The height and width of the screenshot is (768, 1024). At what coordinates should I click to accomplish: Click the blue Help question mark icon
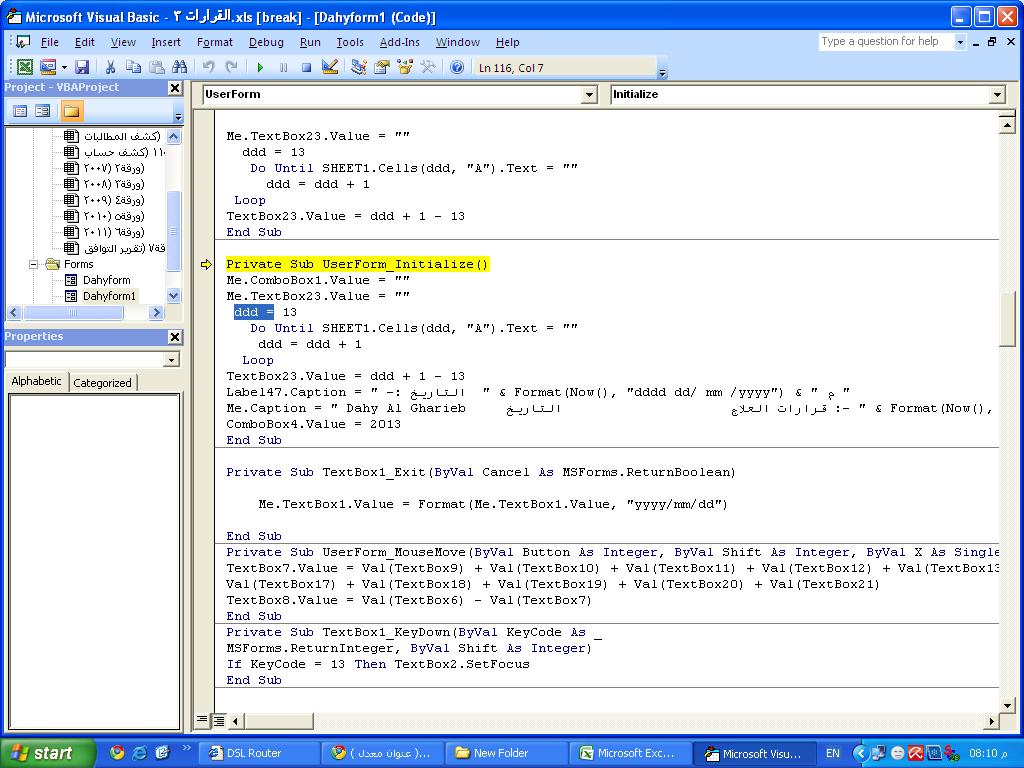(457, 67)
